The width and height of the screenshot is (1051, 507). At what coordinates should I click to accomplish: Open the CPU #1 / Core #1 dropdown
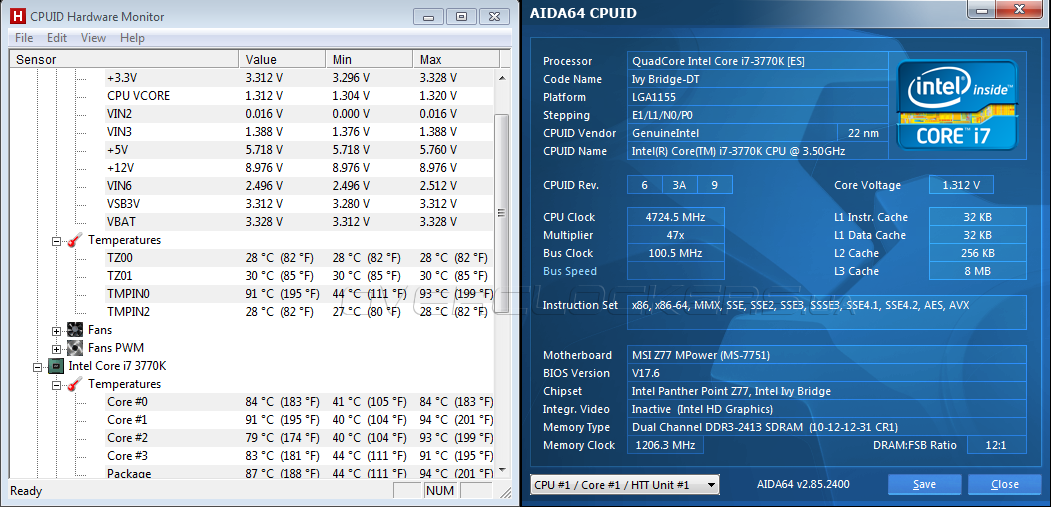[x=625, y=484]
